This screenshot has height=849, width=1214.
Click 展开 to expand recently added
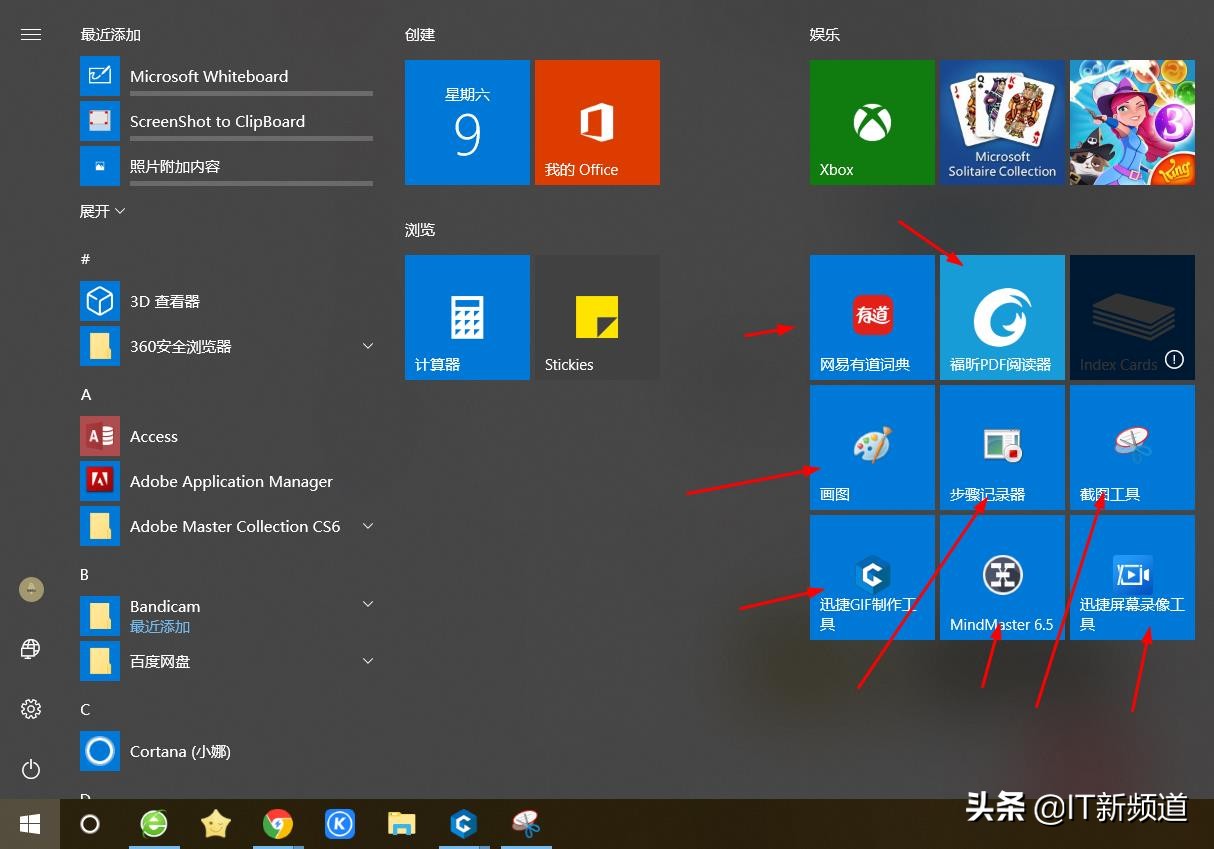103,211
